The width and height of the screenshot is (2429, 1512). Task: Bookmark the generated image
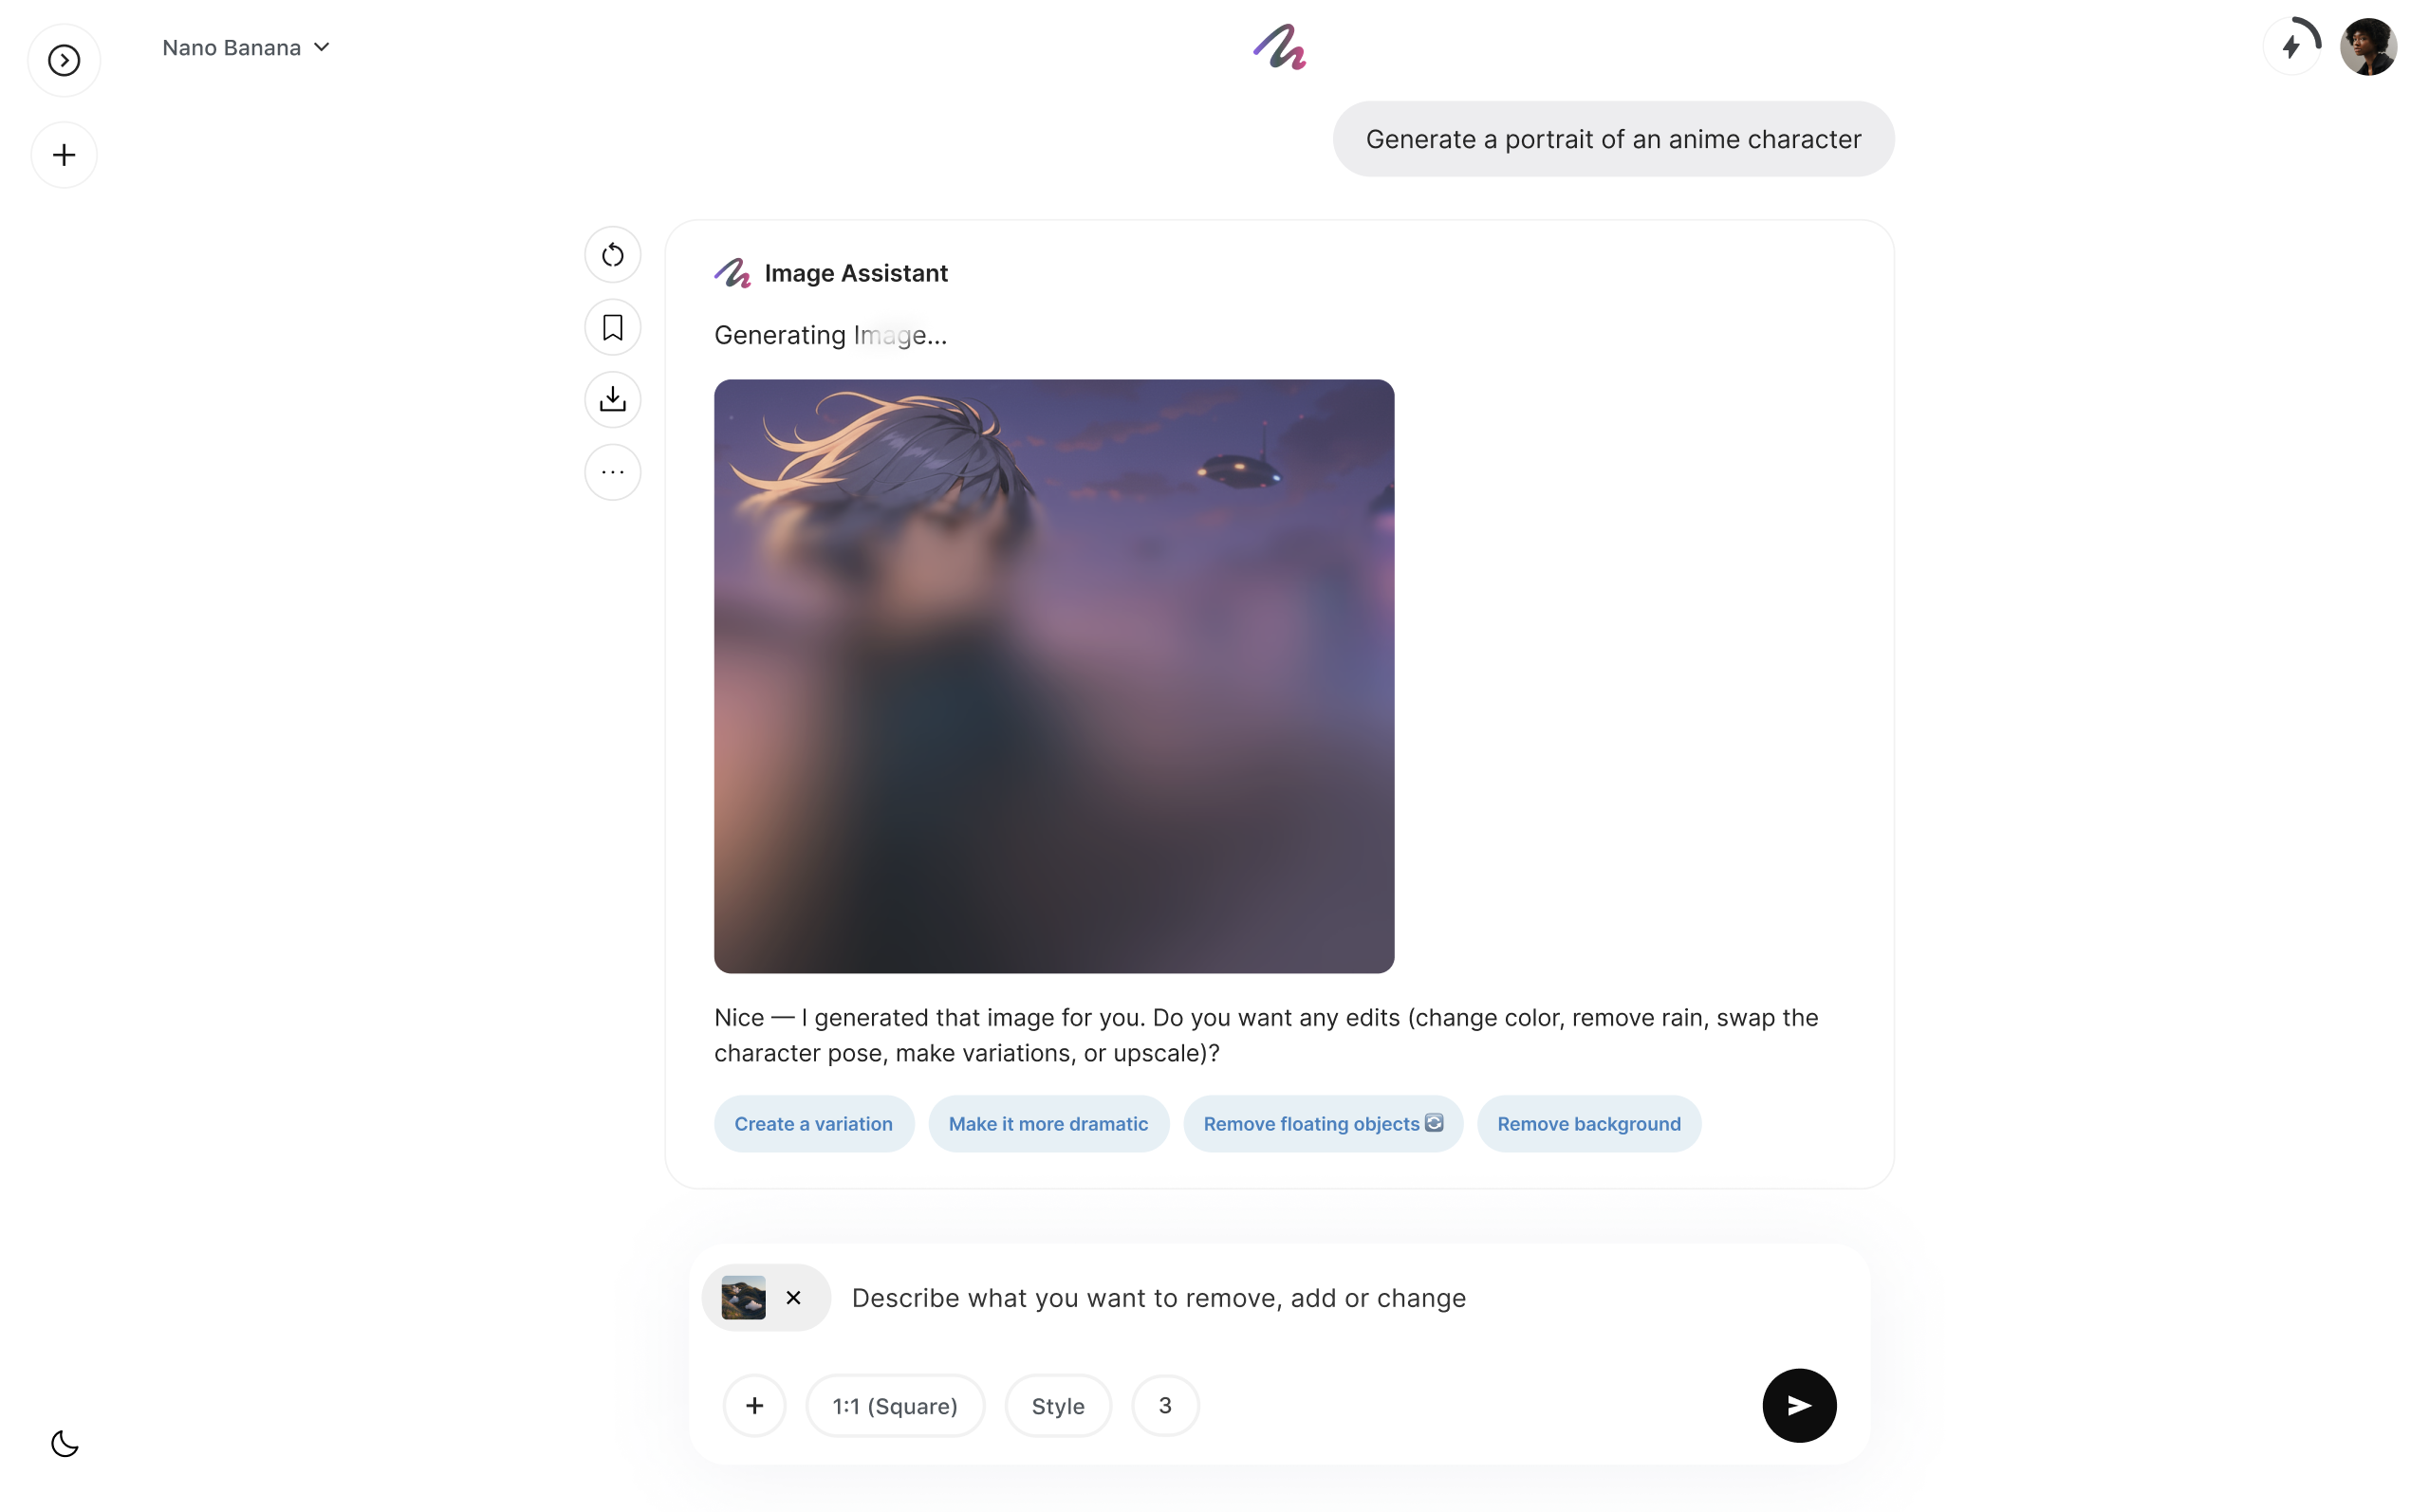pos(612,327)
